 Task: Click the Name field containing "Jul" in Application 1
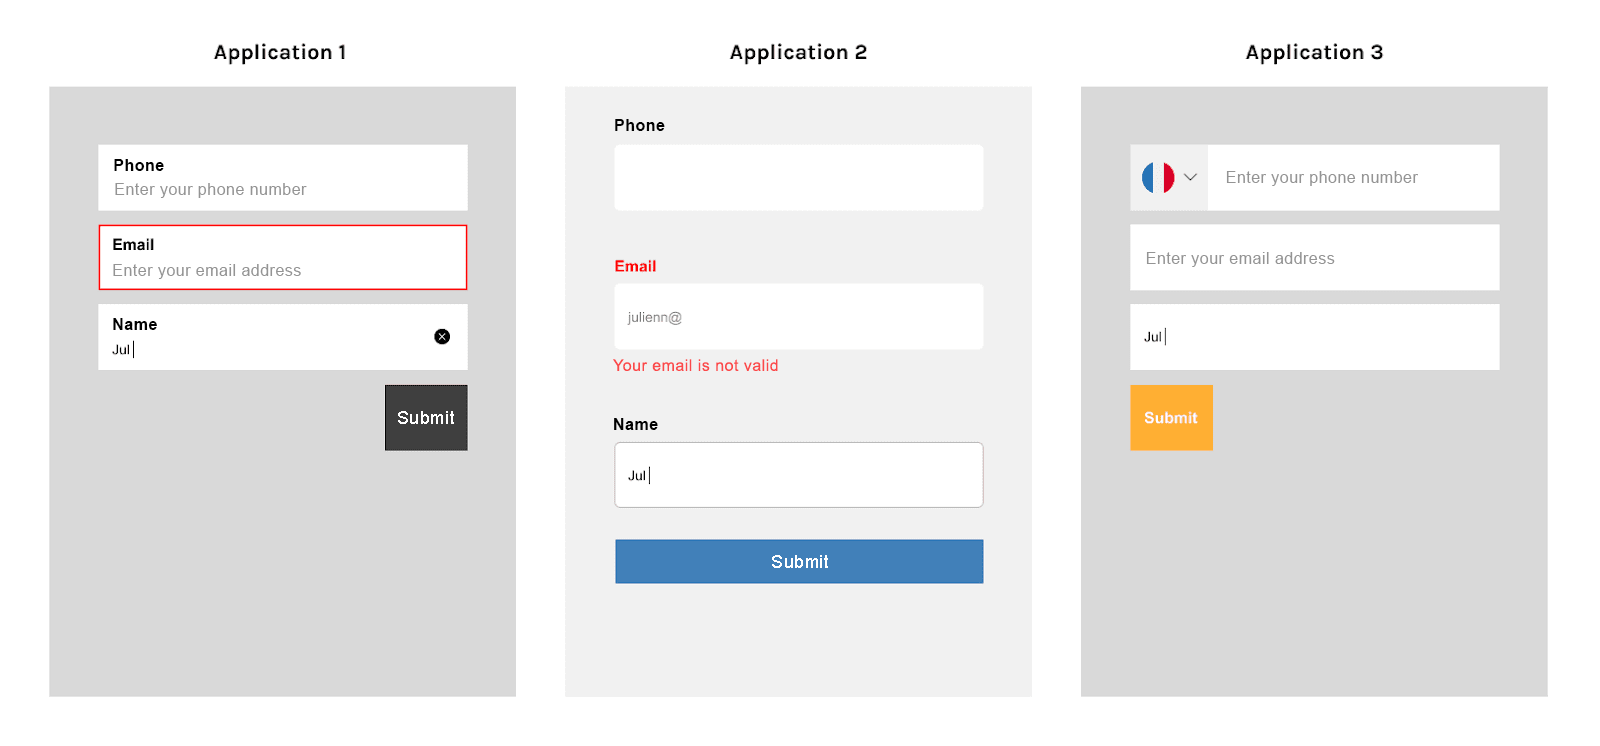point(283,337)
